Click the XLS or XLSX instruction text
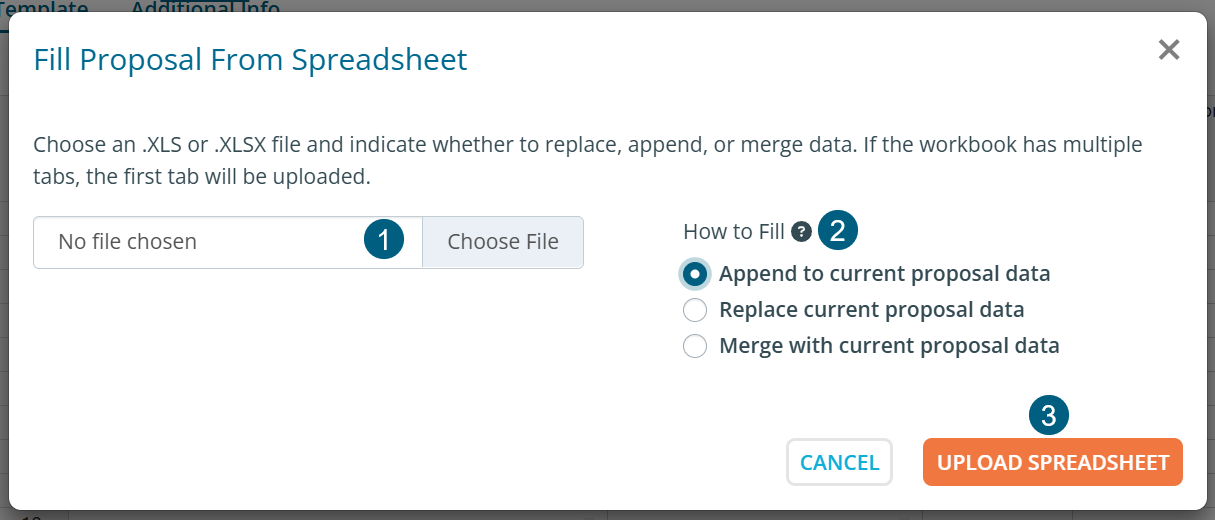The image size is (1215, 520). pyautogui.click(x=587, y=145)
